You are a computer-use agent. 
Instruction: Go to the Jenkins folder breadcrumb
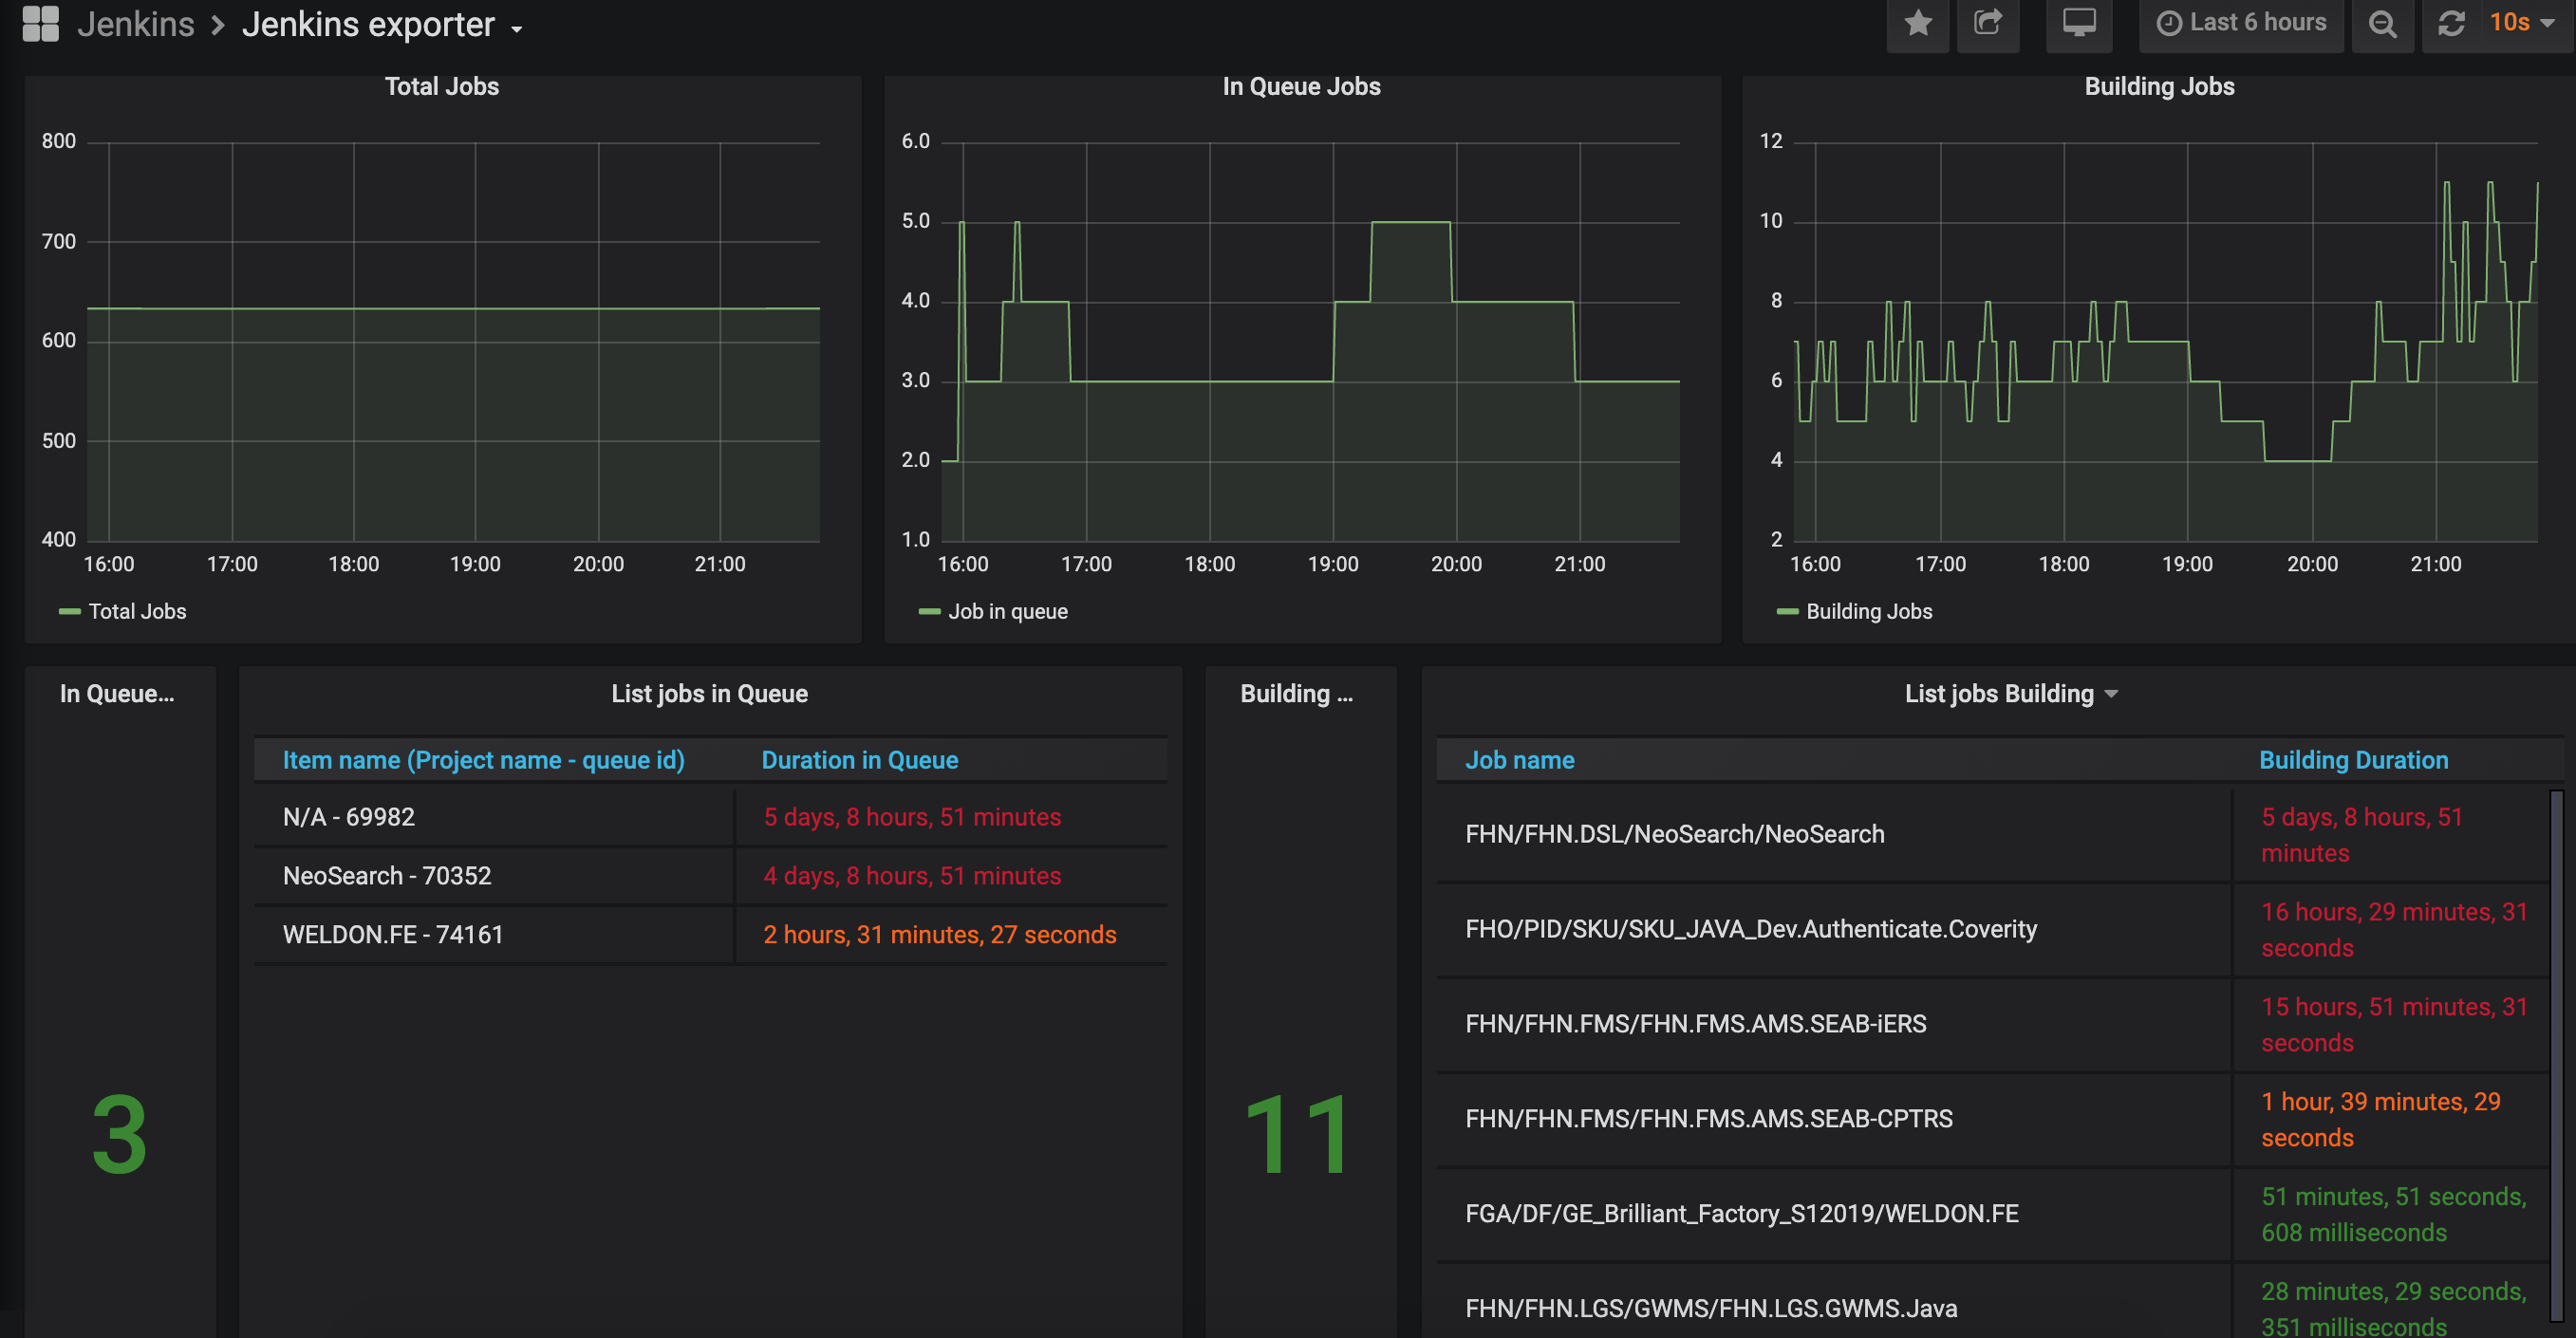136,24
